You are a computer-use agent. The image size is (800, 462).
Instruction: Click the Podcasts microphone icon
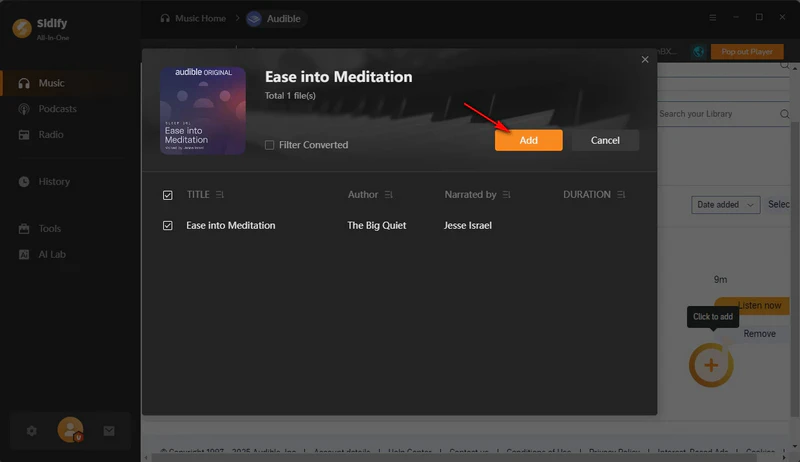(x=24, y=109)
